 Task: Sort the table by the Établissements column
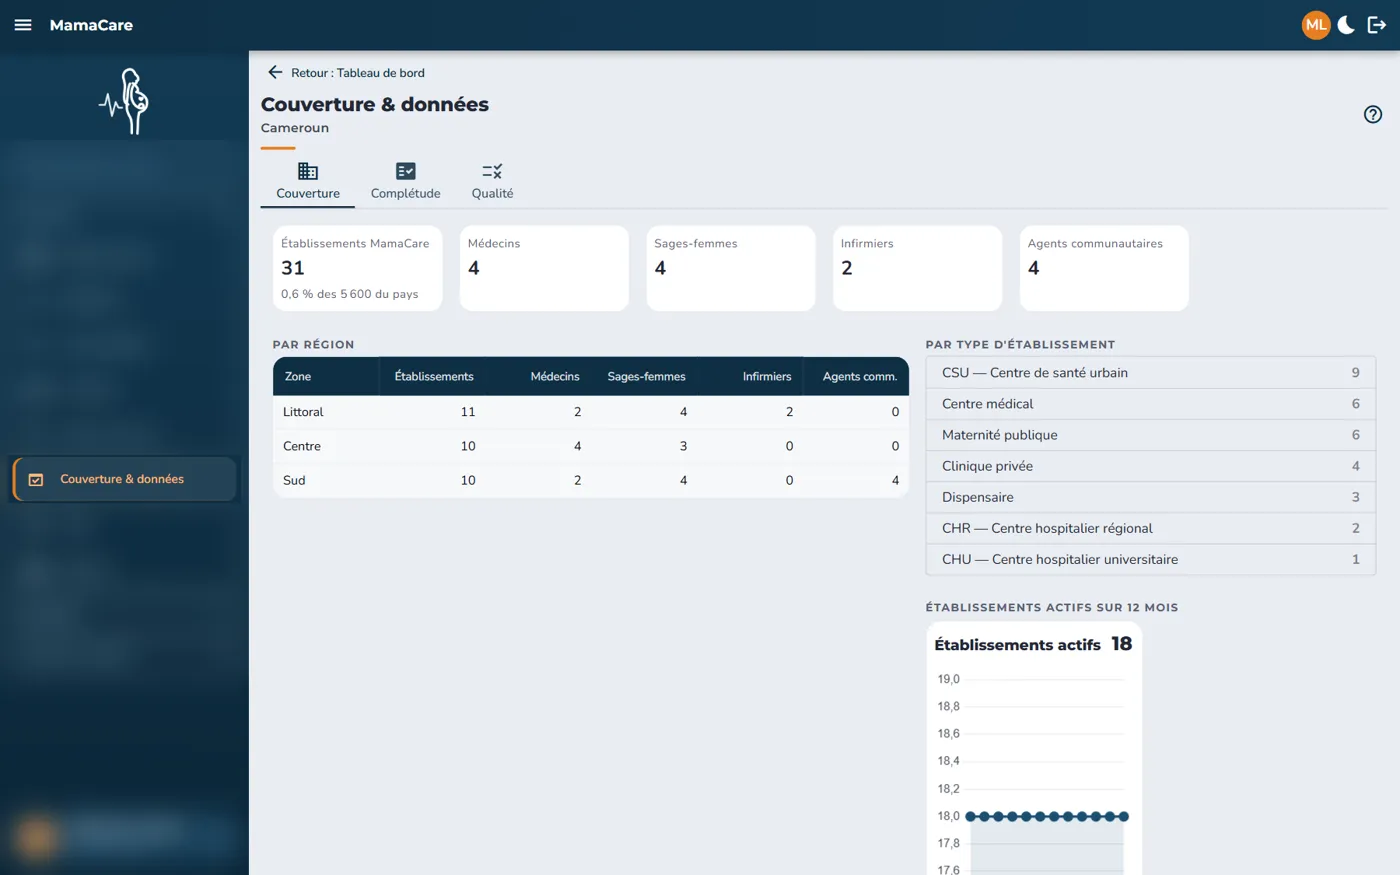point(434,376)
